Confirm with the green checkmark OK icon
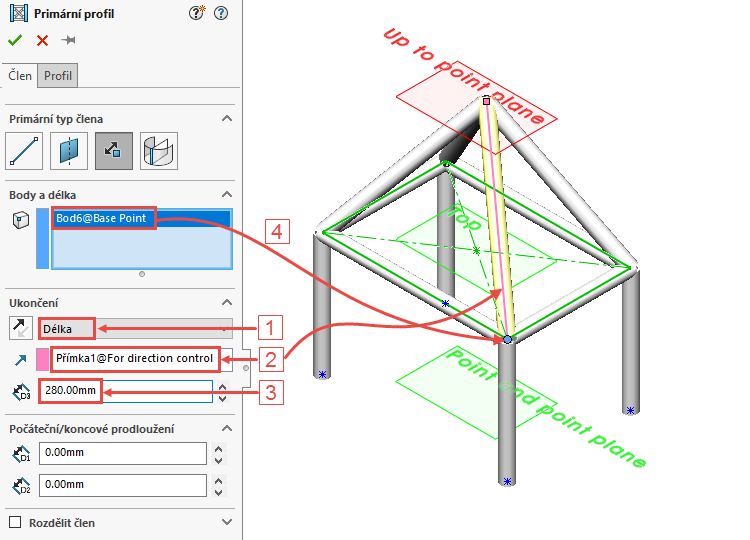 tap(15, 40)
